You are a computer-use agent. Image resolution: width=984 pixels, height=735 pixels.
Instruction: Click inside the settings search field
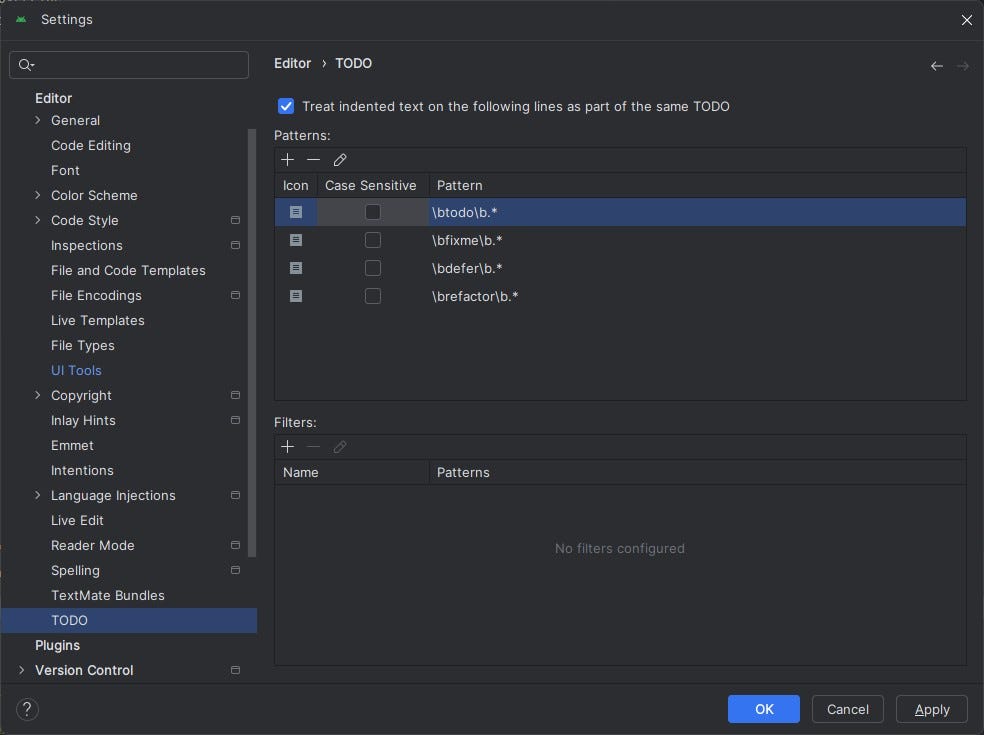(x=128, y=64)
